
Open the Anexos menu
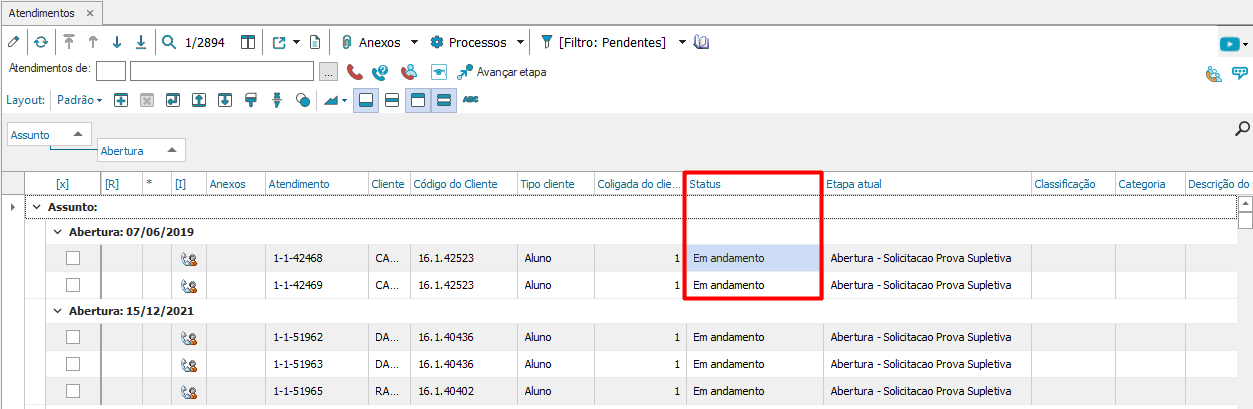click(379, 42)
